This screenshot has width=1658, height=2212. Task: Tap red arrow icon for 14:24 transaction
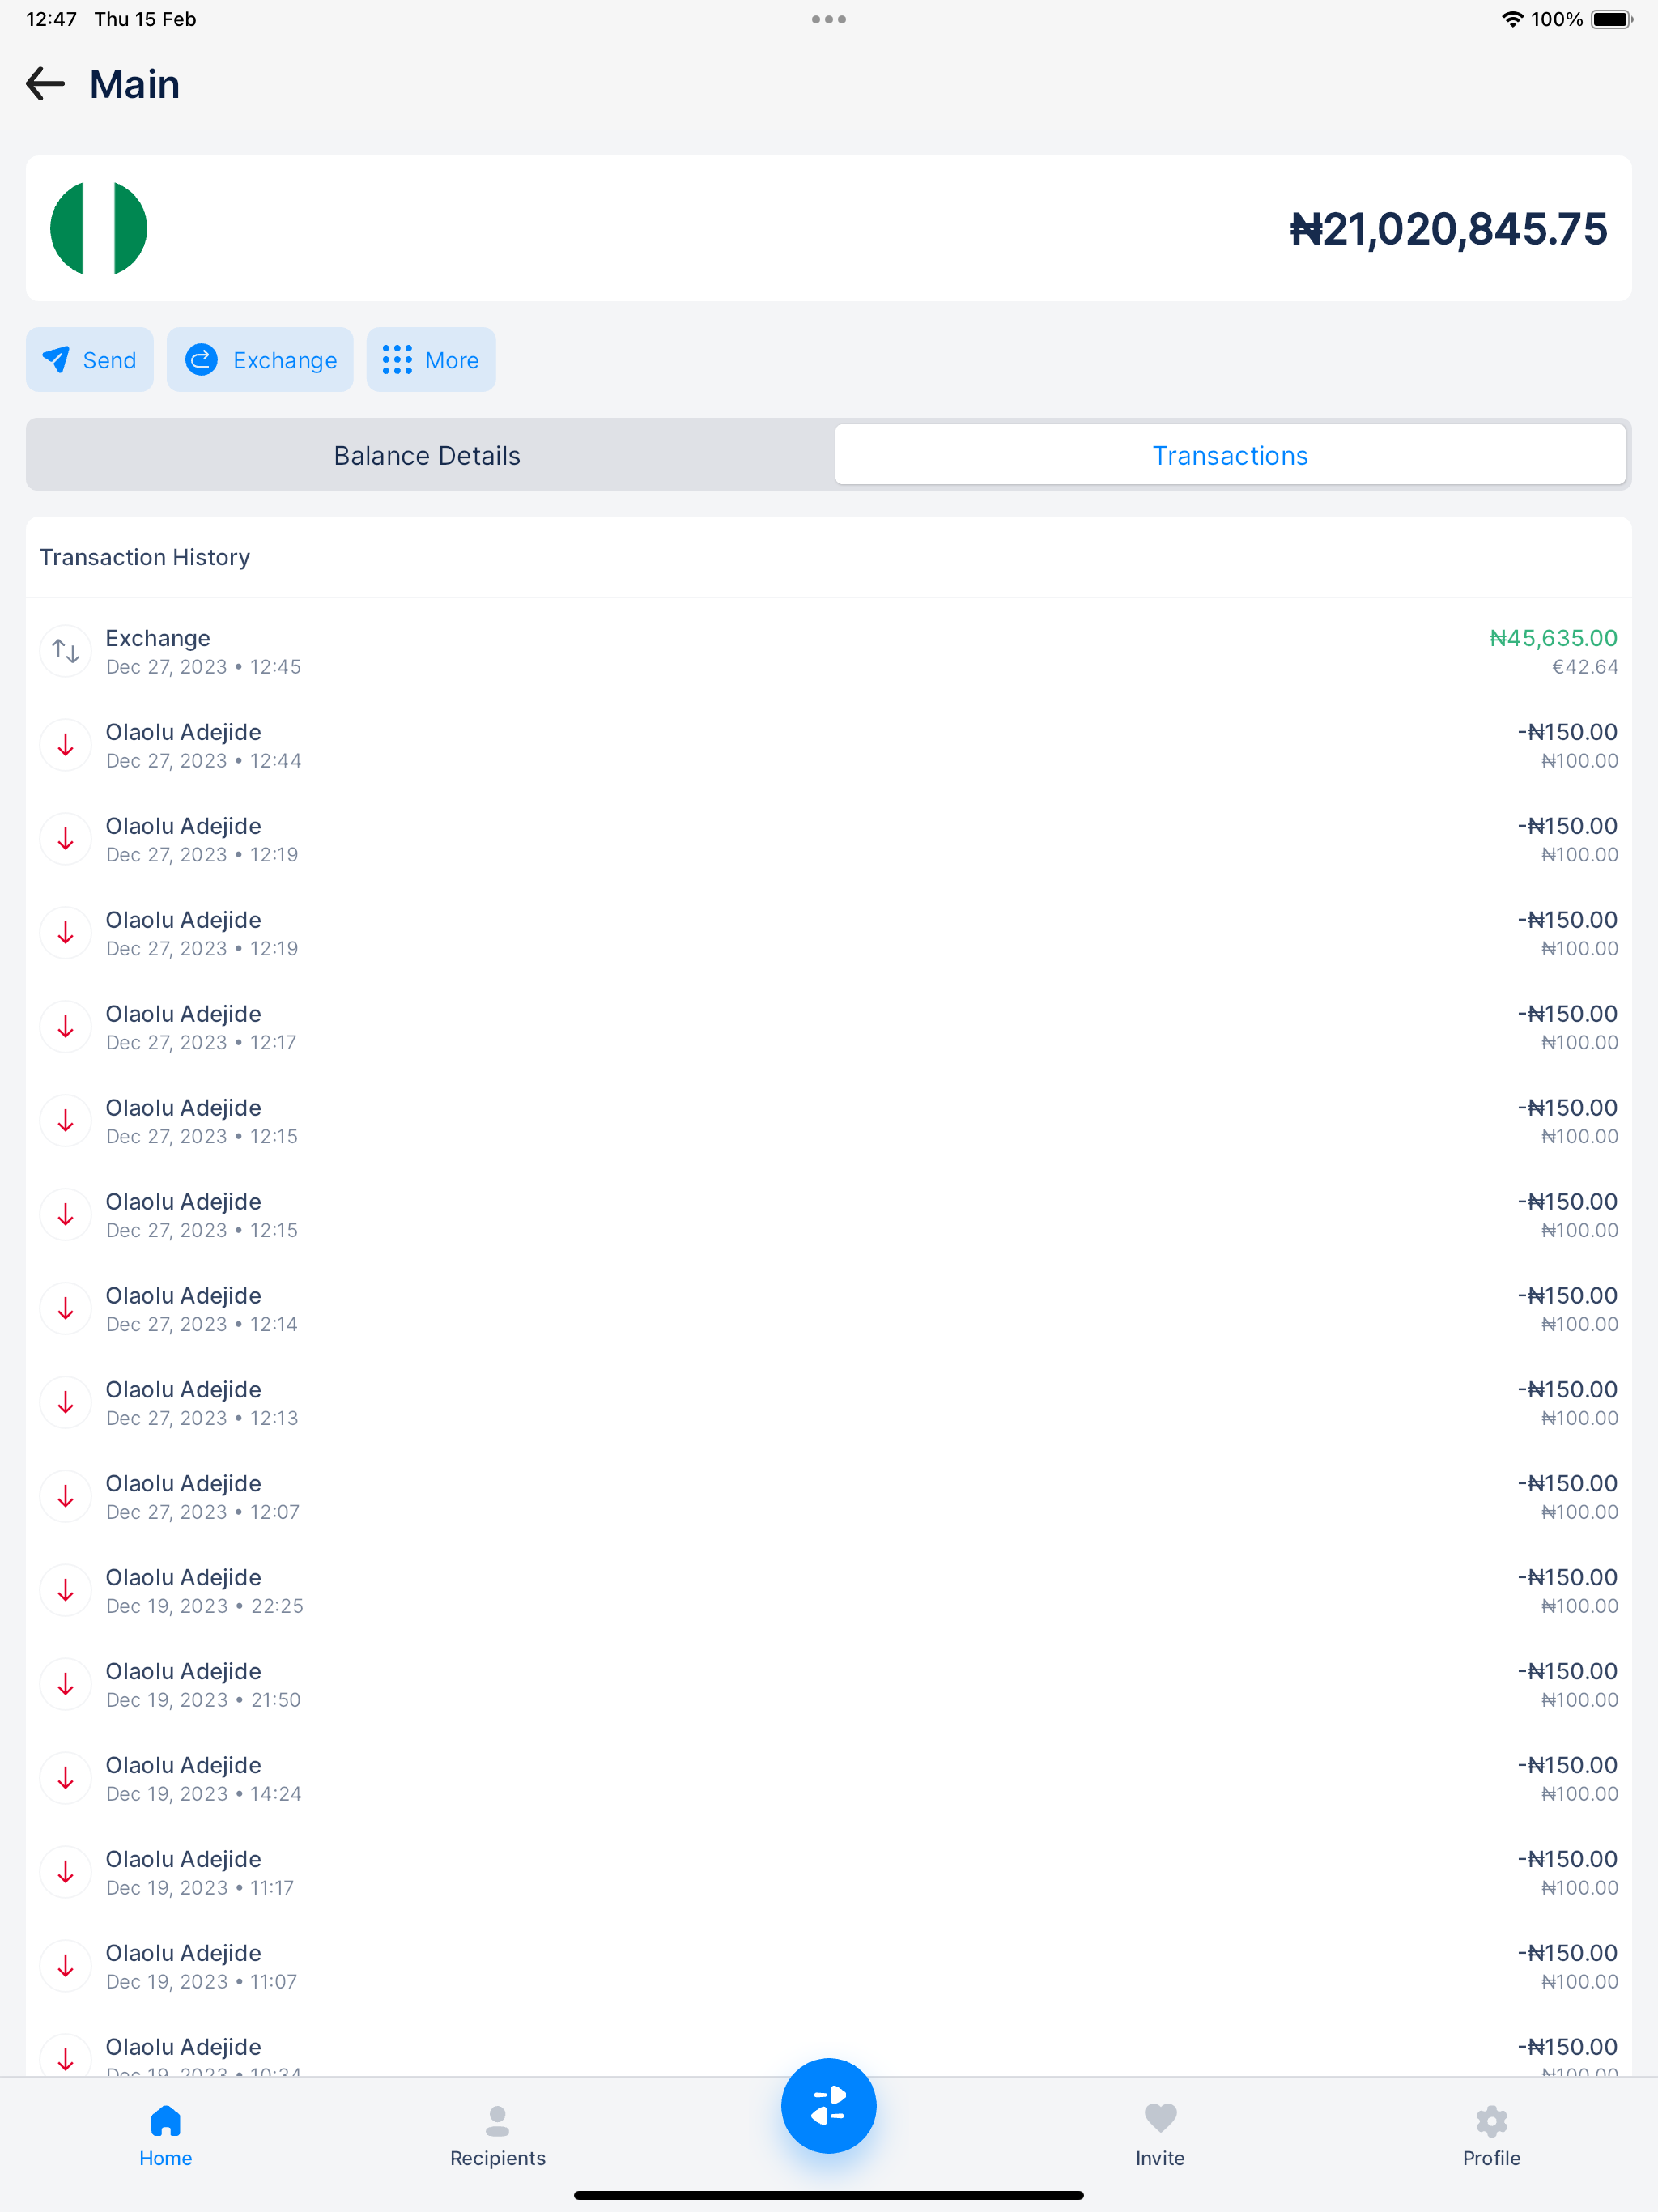[x=66, y=1779]
